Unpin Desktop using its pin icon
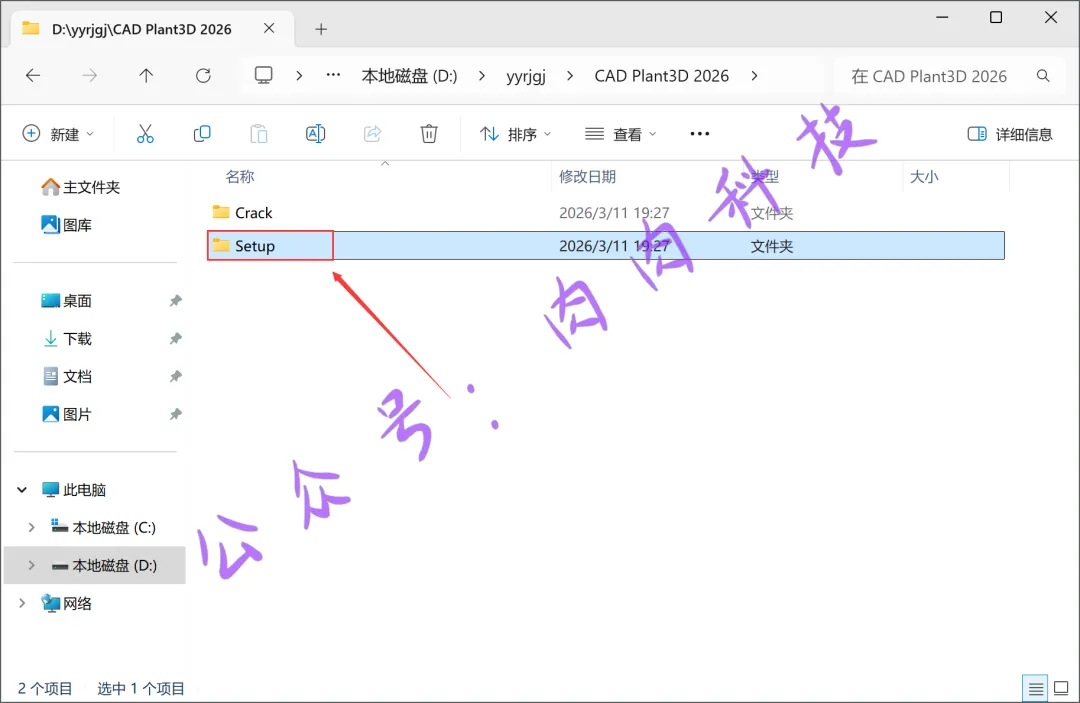The image size is (1080, 703). (176, 301)
